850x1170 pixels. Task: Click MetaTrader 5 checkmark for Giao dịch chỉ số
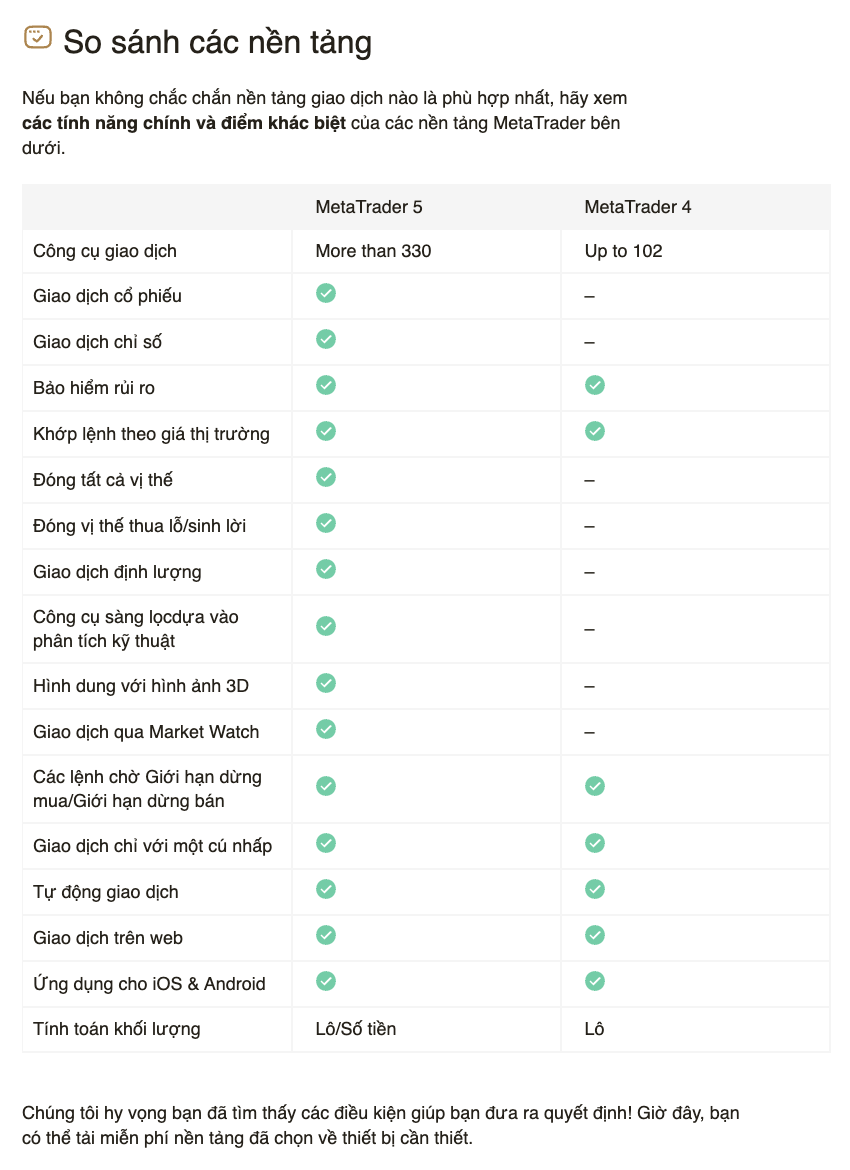[x=326, y=339]
